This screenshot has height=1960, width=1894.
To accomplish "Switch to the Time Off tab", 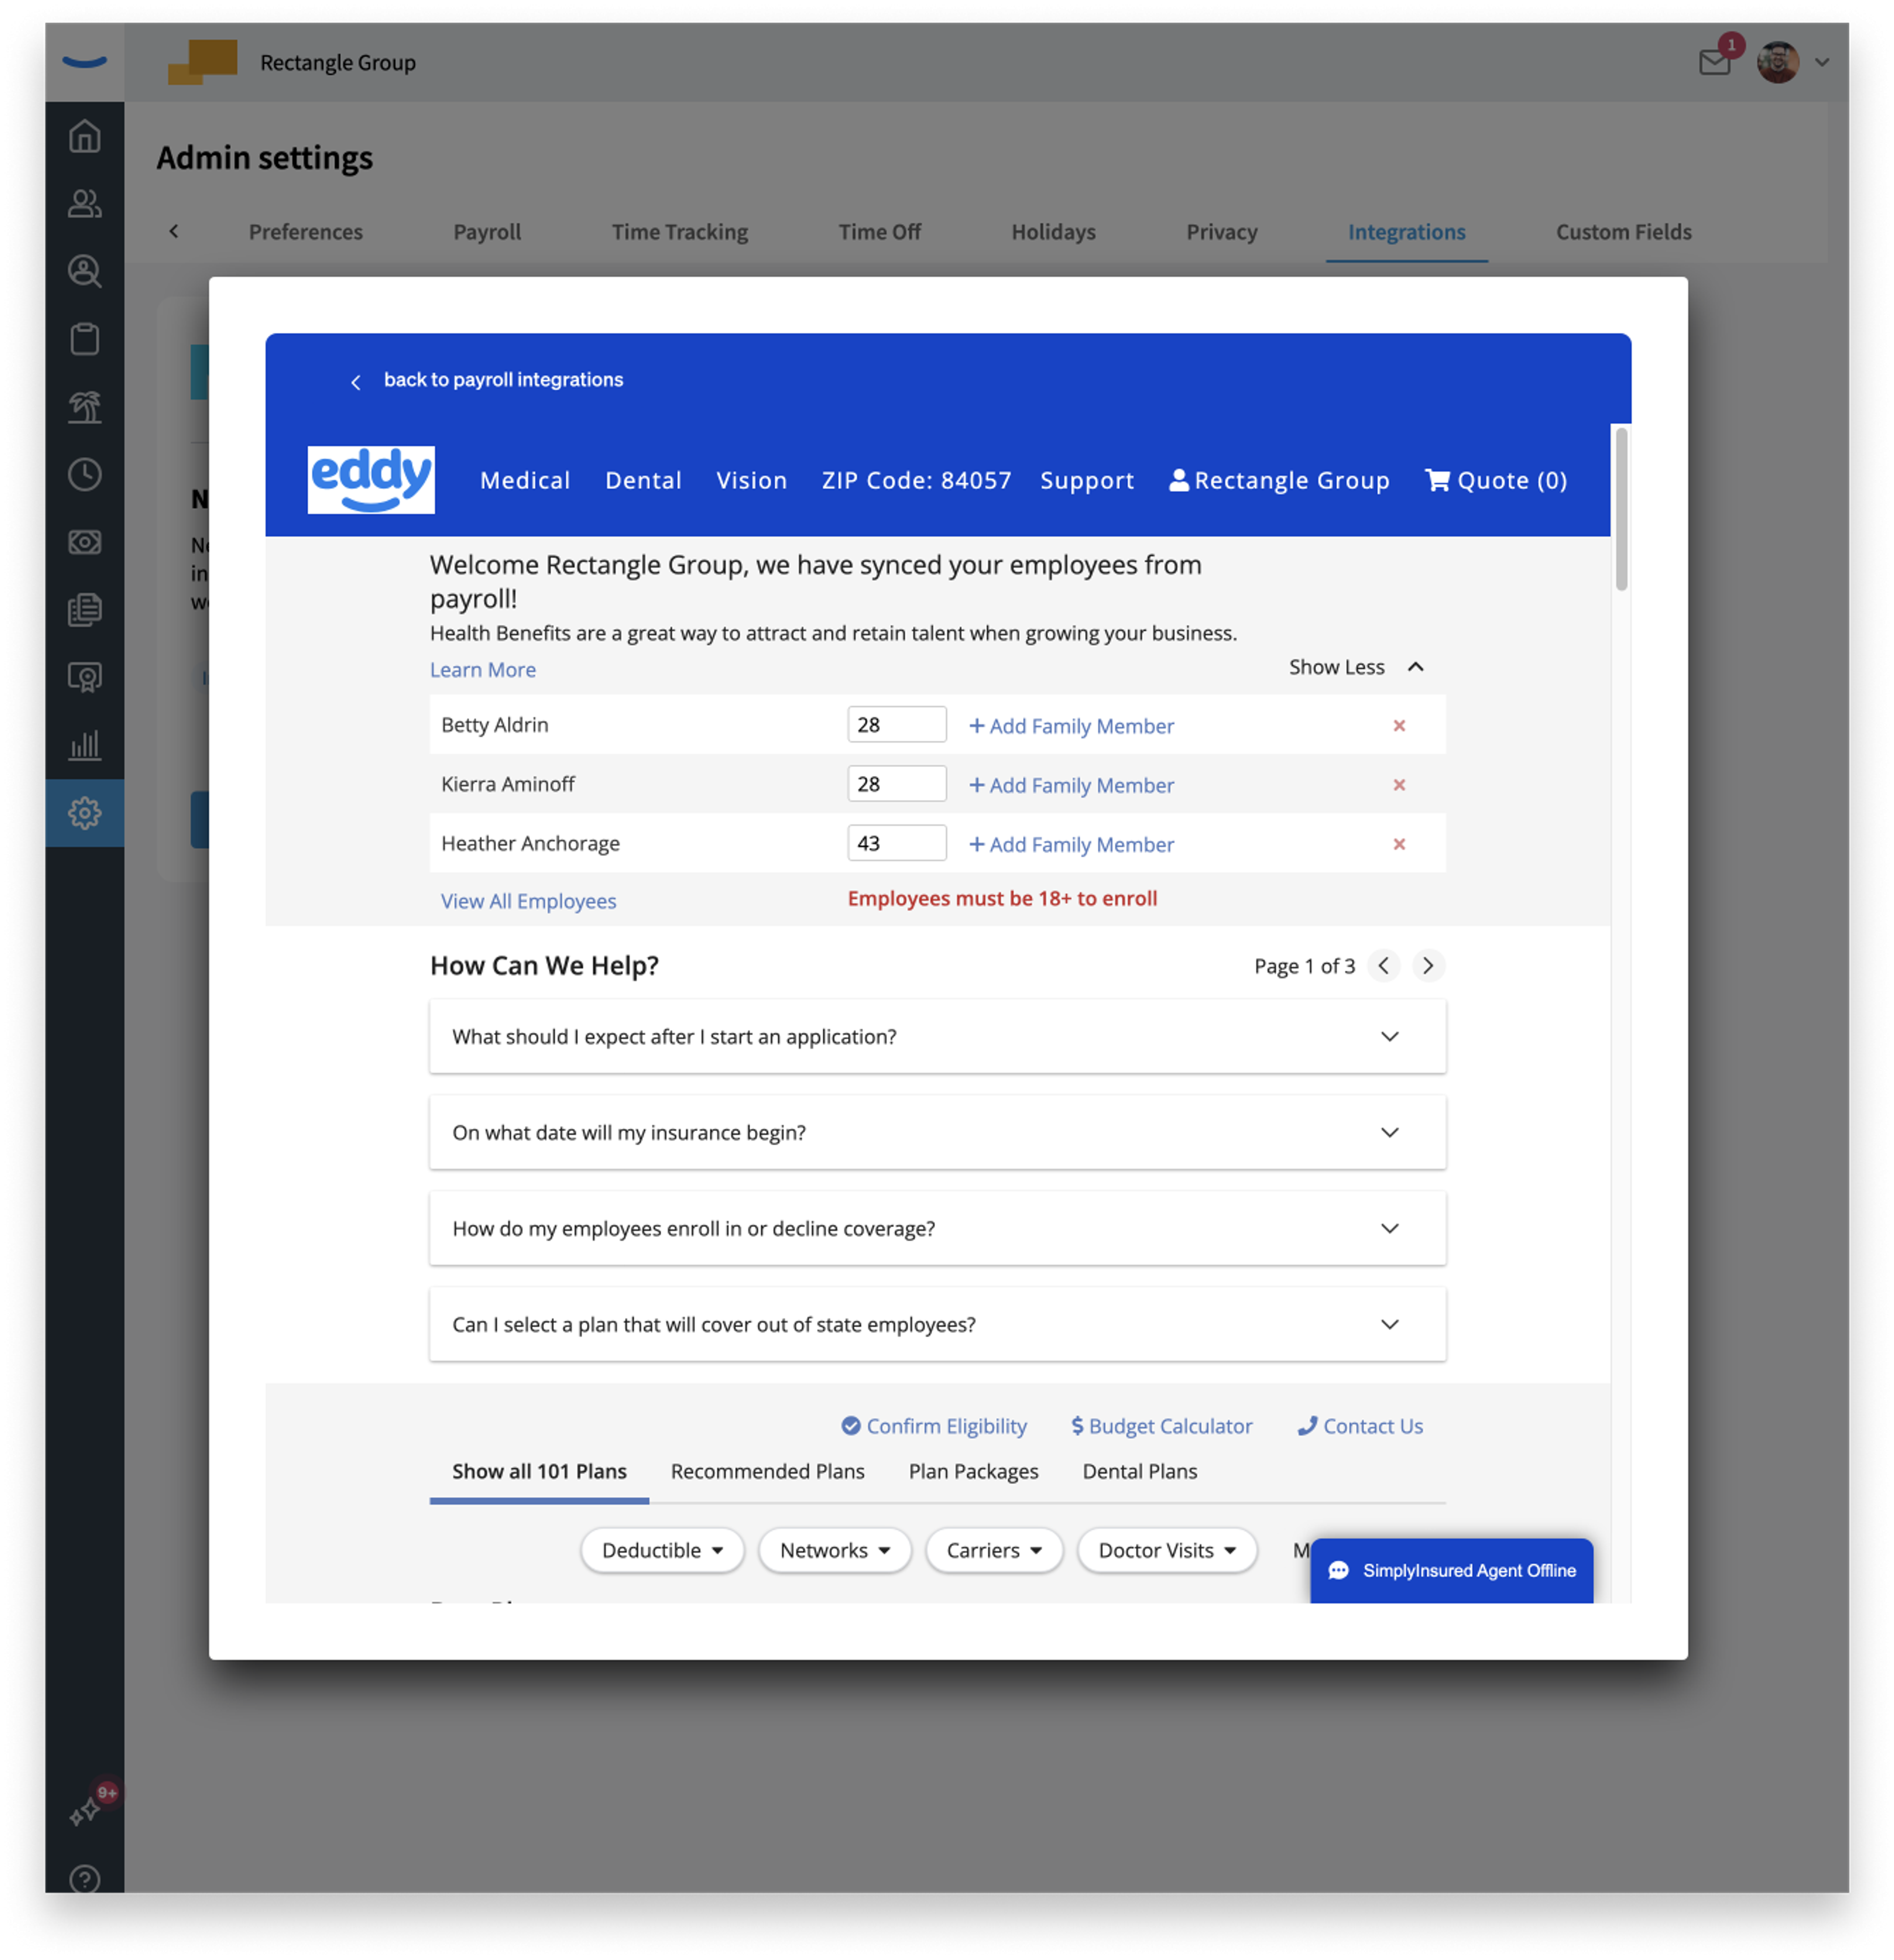I will coord(880,232).
